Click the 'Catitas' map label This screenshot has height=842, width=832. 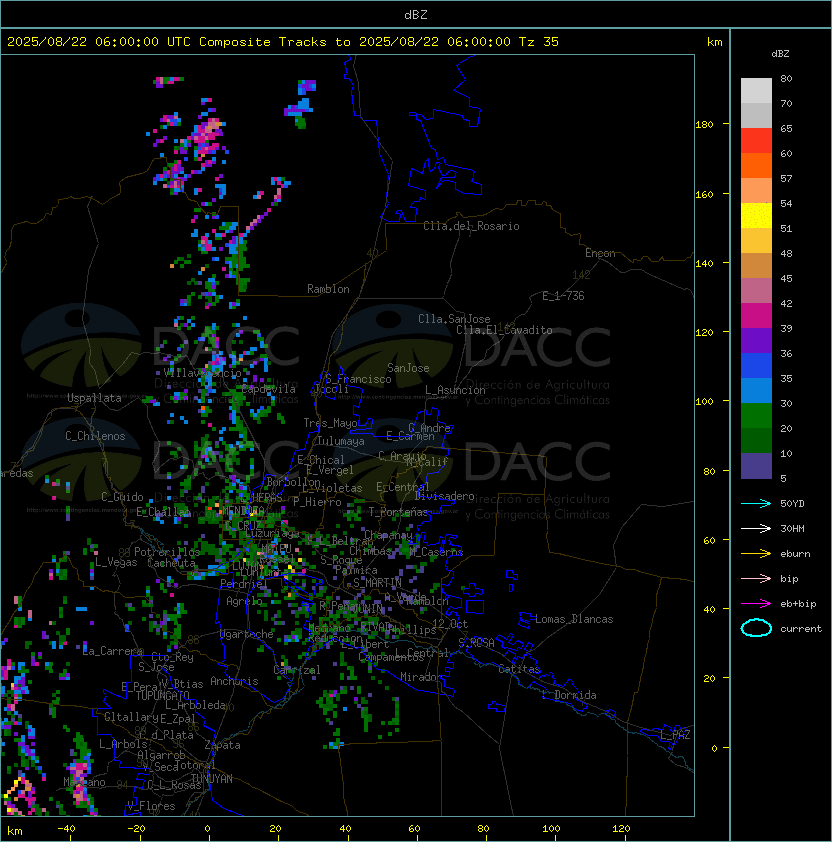[519, 669]
